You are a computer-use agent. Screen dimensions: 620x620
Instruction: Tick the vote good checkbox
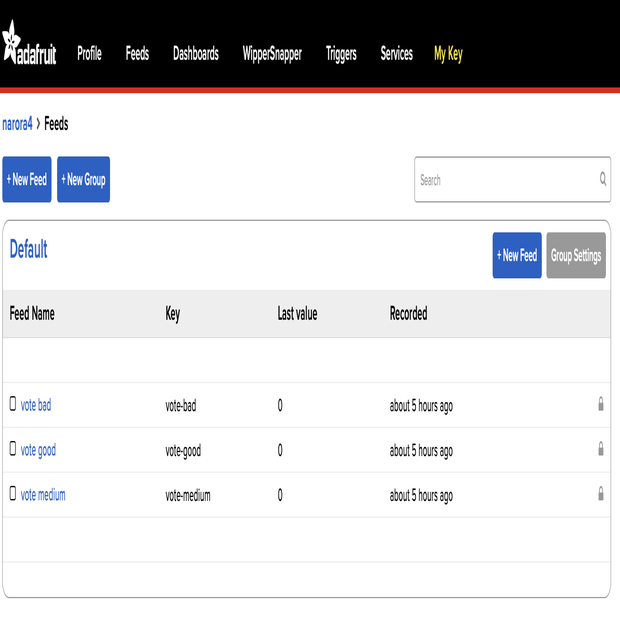[13, 449]
